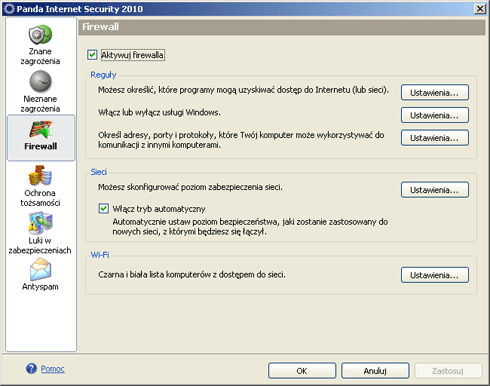This screenshot has height=386, width=490.
Task: Click the Anuluj button
Action: coord(375,371)
